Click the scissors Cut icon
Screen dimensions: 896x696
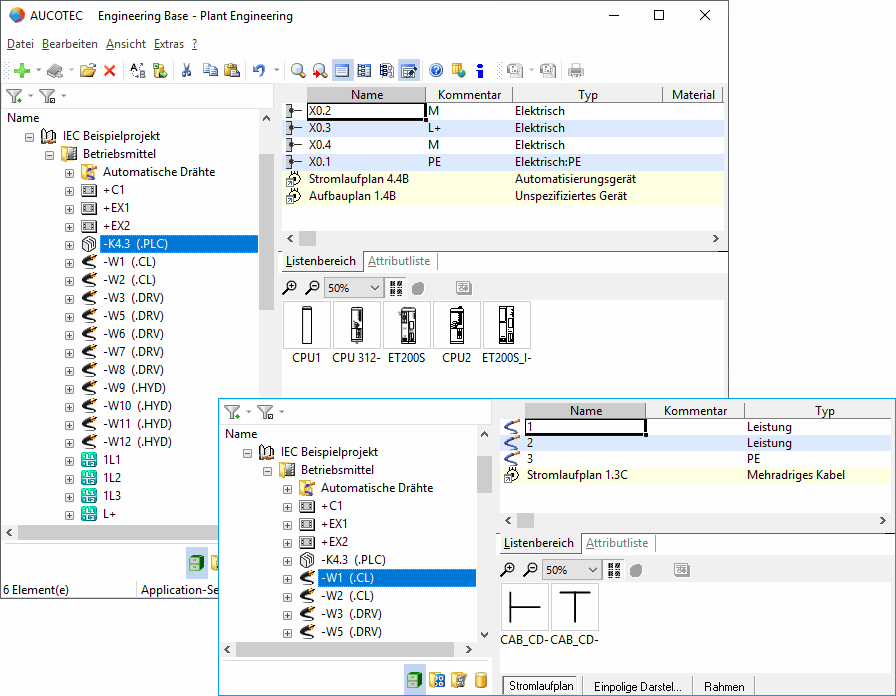click(185, 70)
